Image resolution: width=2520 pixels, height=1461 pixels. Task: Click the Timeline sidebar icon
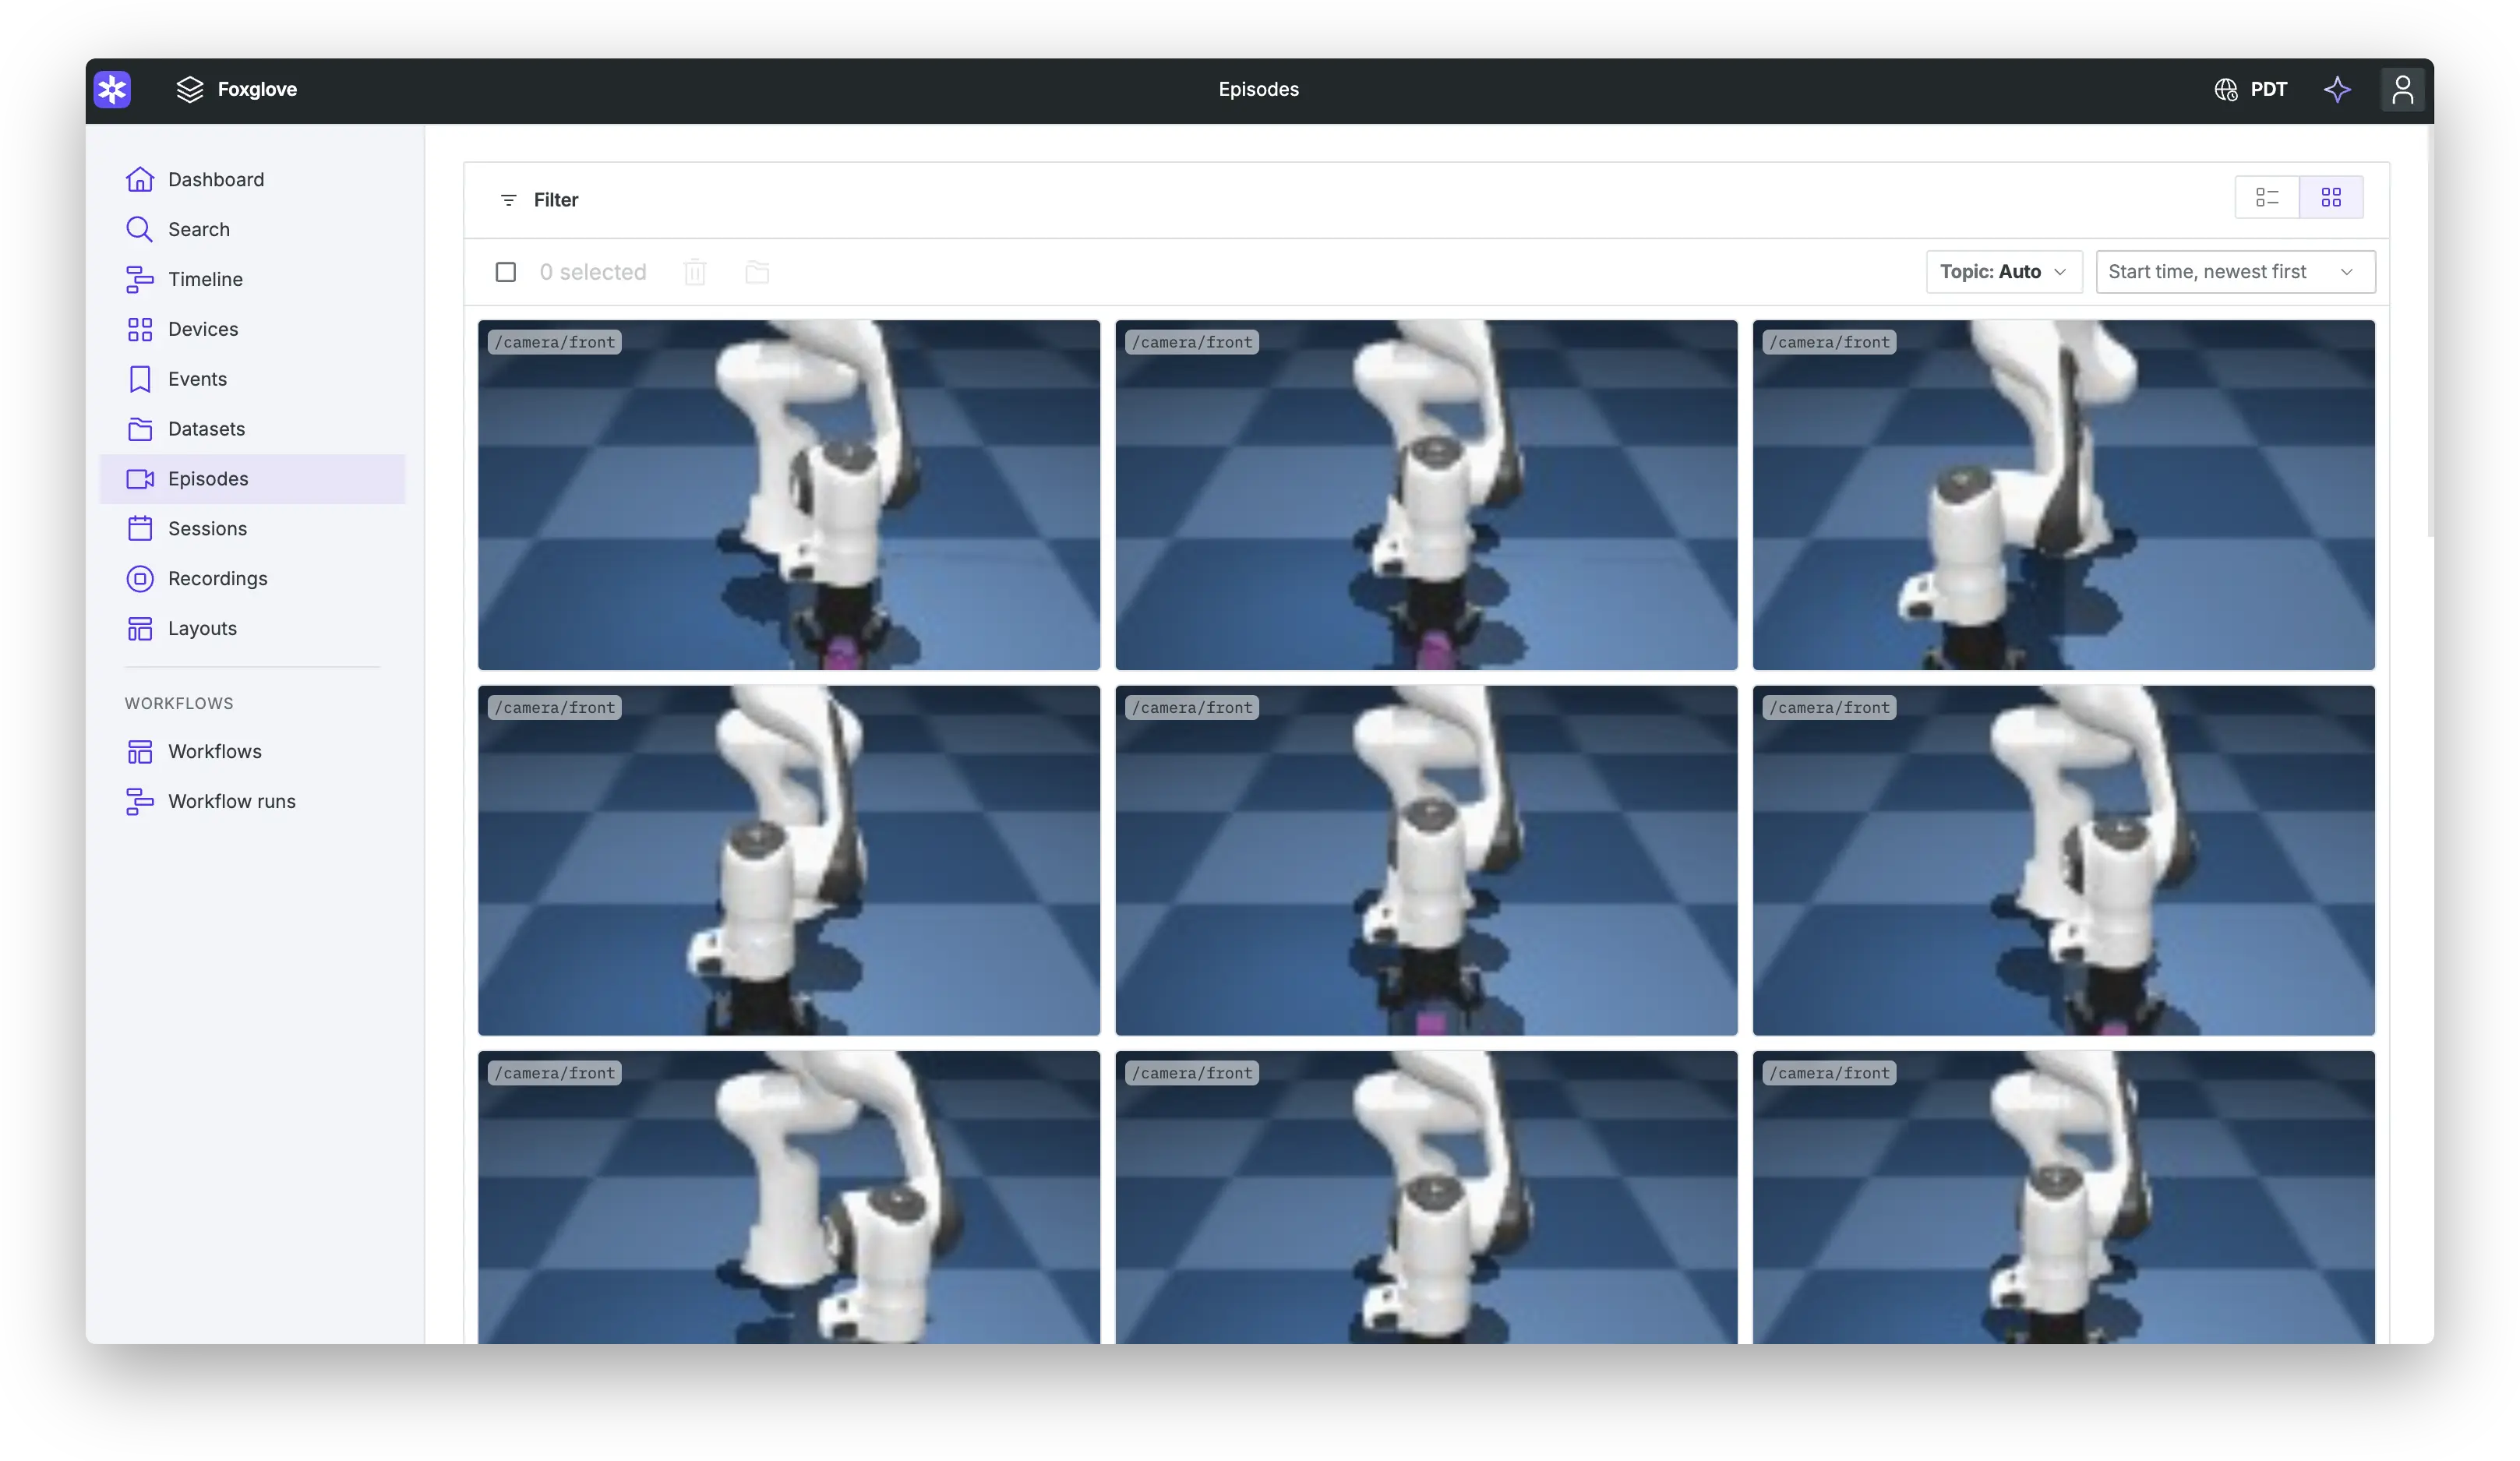click(140, 279)
